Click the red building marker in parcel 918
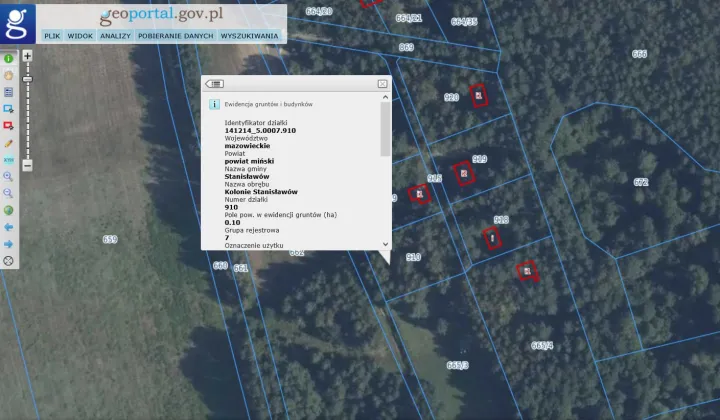 (x=492, y=238)
